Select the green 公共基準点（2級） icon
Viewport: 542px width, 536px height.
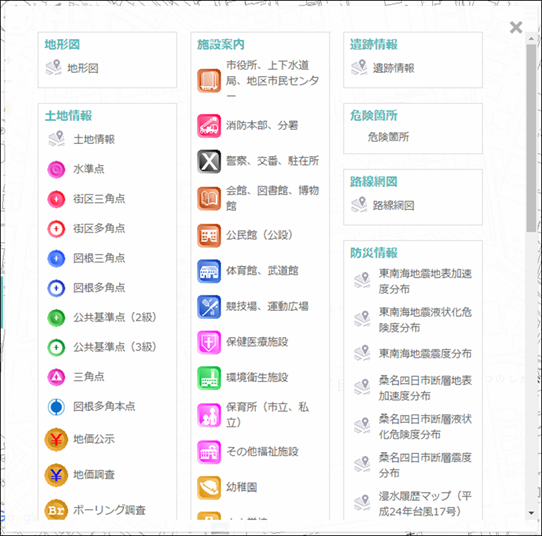click(56, 318)
